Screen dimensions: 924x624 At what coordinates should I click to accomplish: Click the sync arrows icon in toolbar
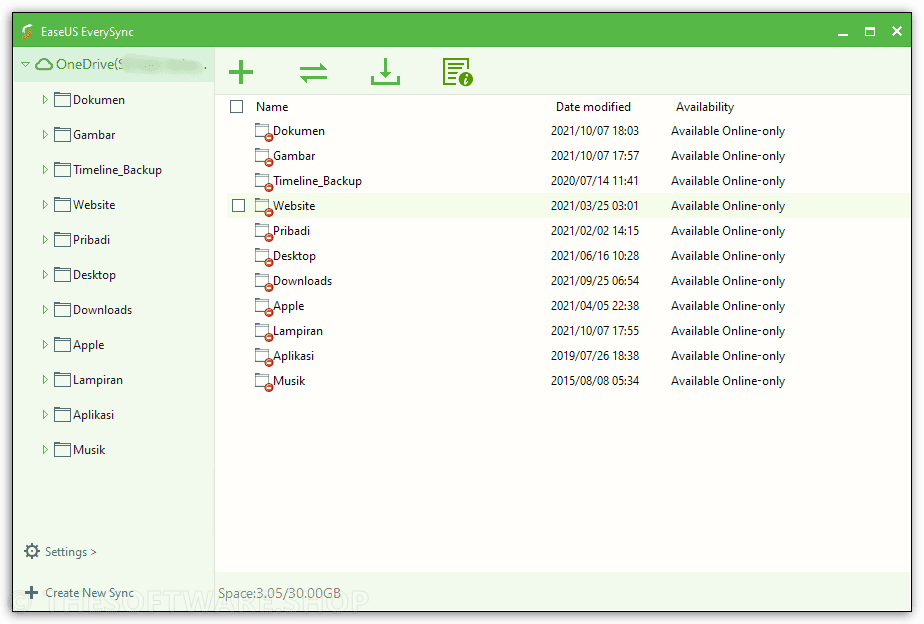point(313,73)
